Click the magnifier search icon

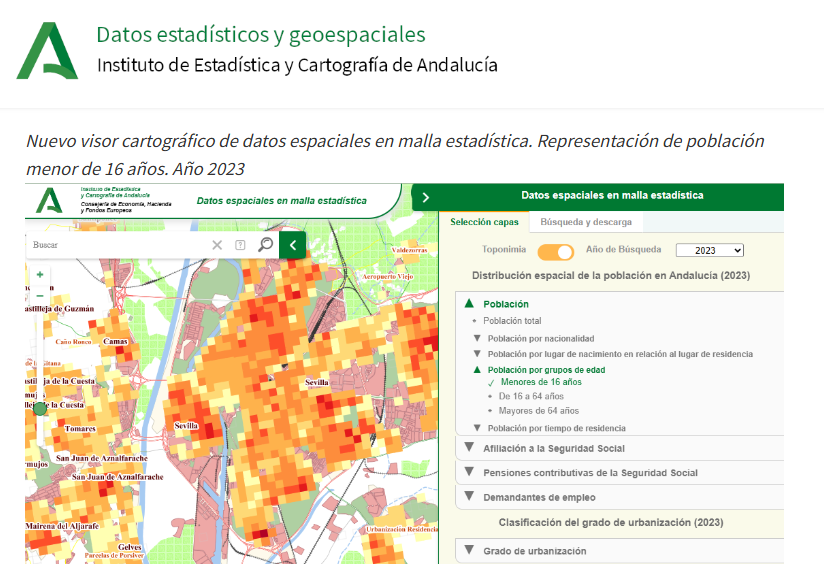(x=265, y=244)
